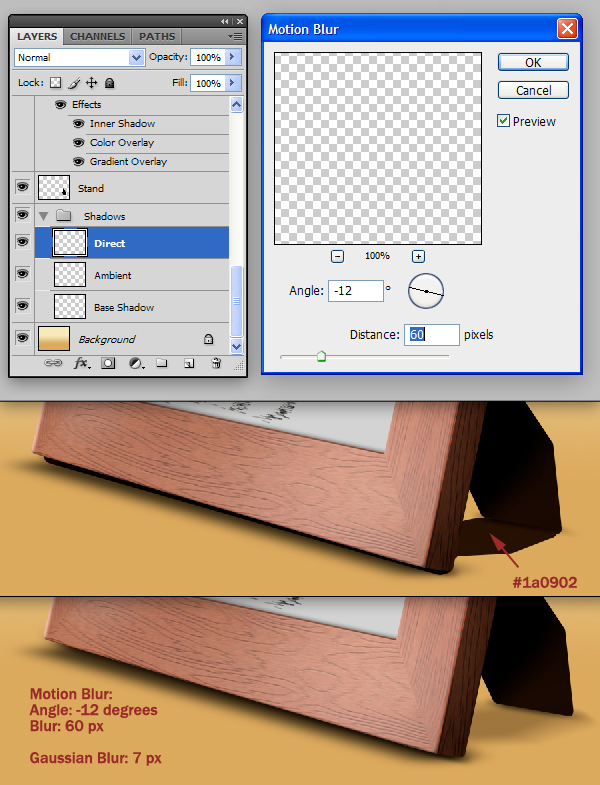Screen dimensions: 600x785
Task: Collapse the Layers panel with double arrows
Action: (224, 22)
